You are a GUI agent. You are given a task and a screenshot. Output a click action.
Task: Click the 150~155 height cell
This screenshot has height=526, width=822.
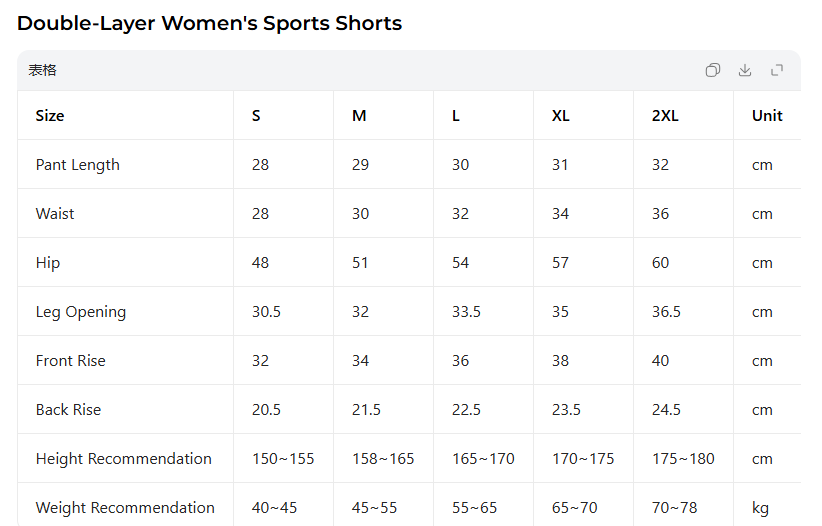[283, 459]
